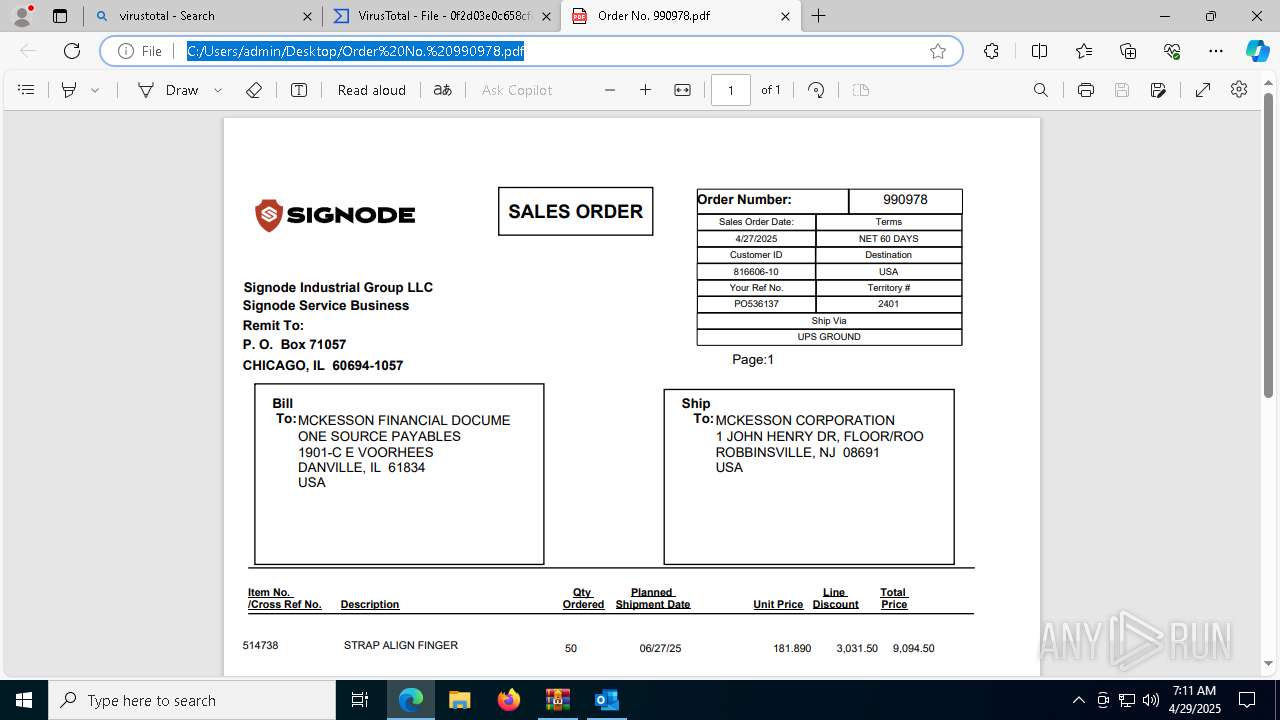
Task: Select the Erase tool
Action: coord(254,90)
